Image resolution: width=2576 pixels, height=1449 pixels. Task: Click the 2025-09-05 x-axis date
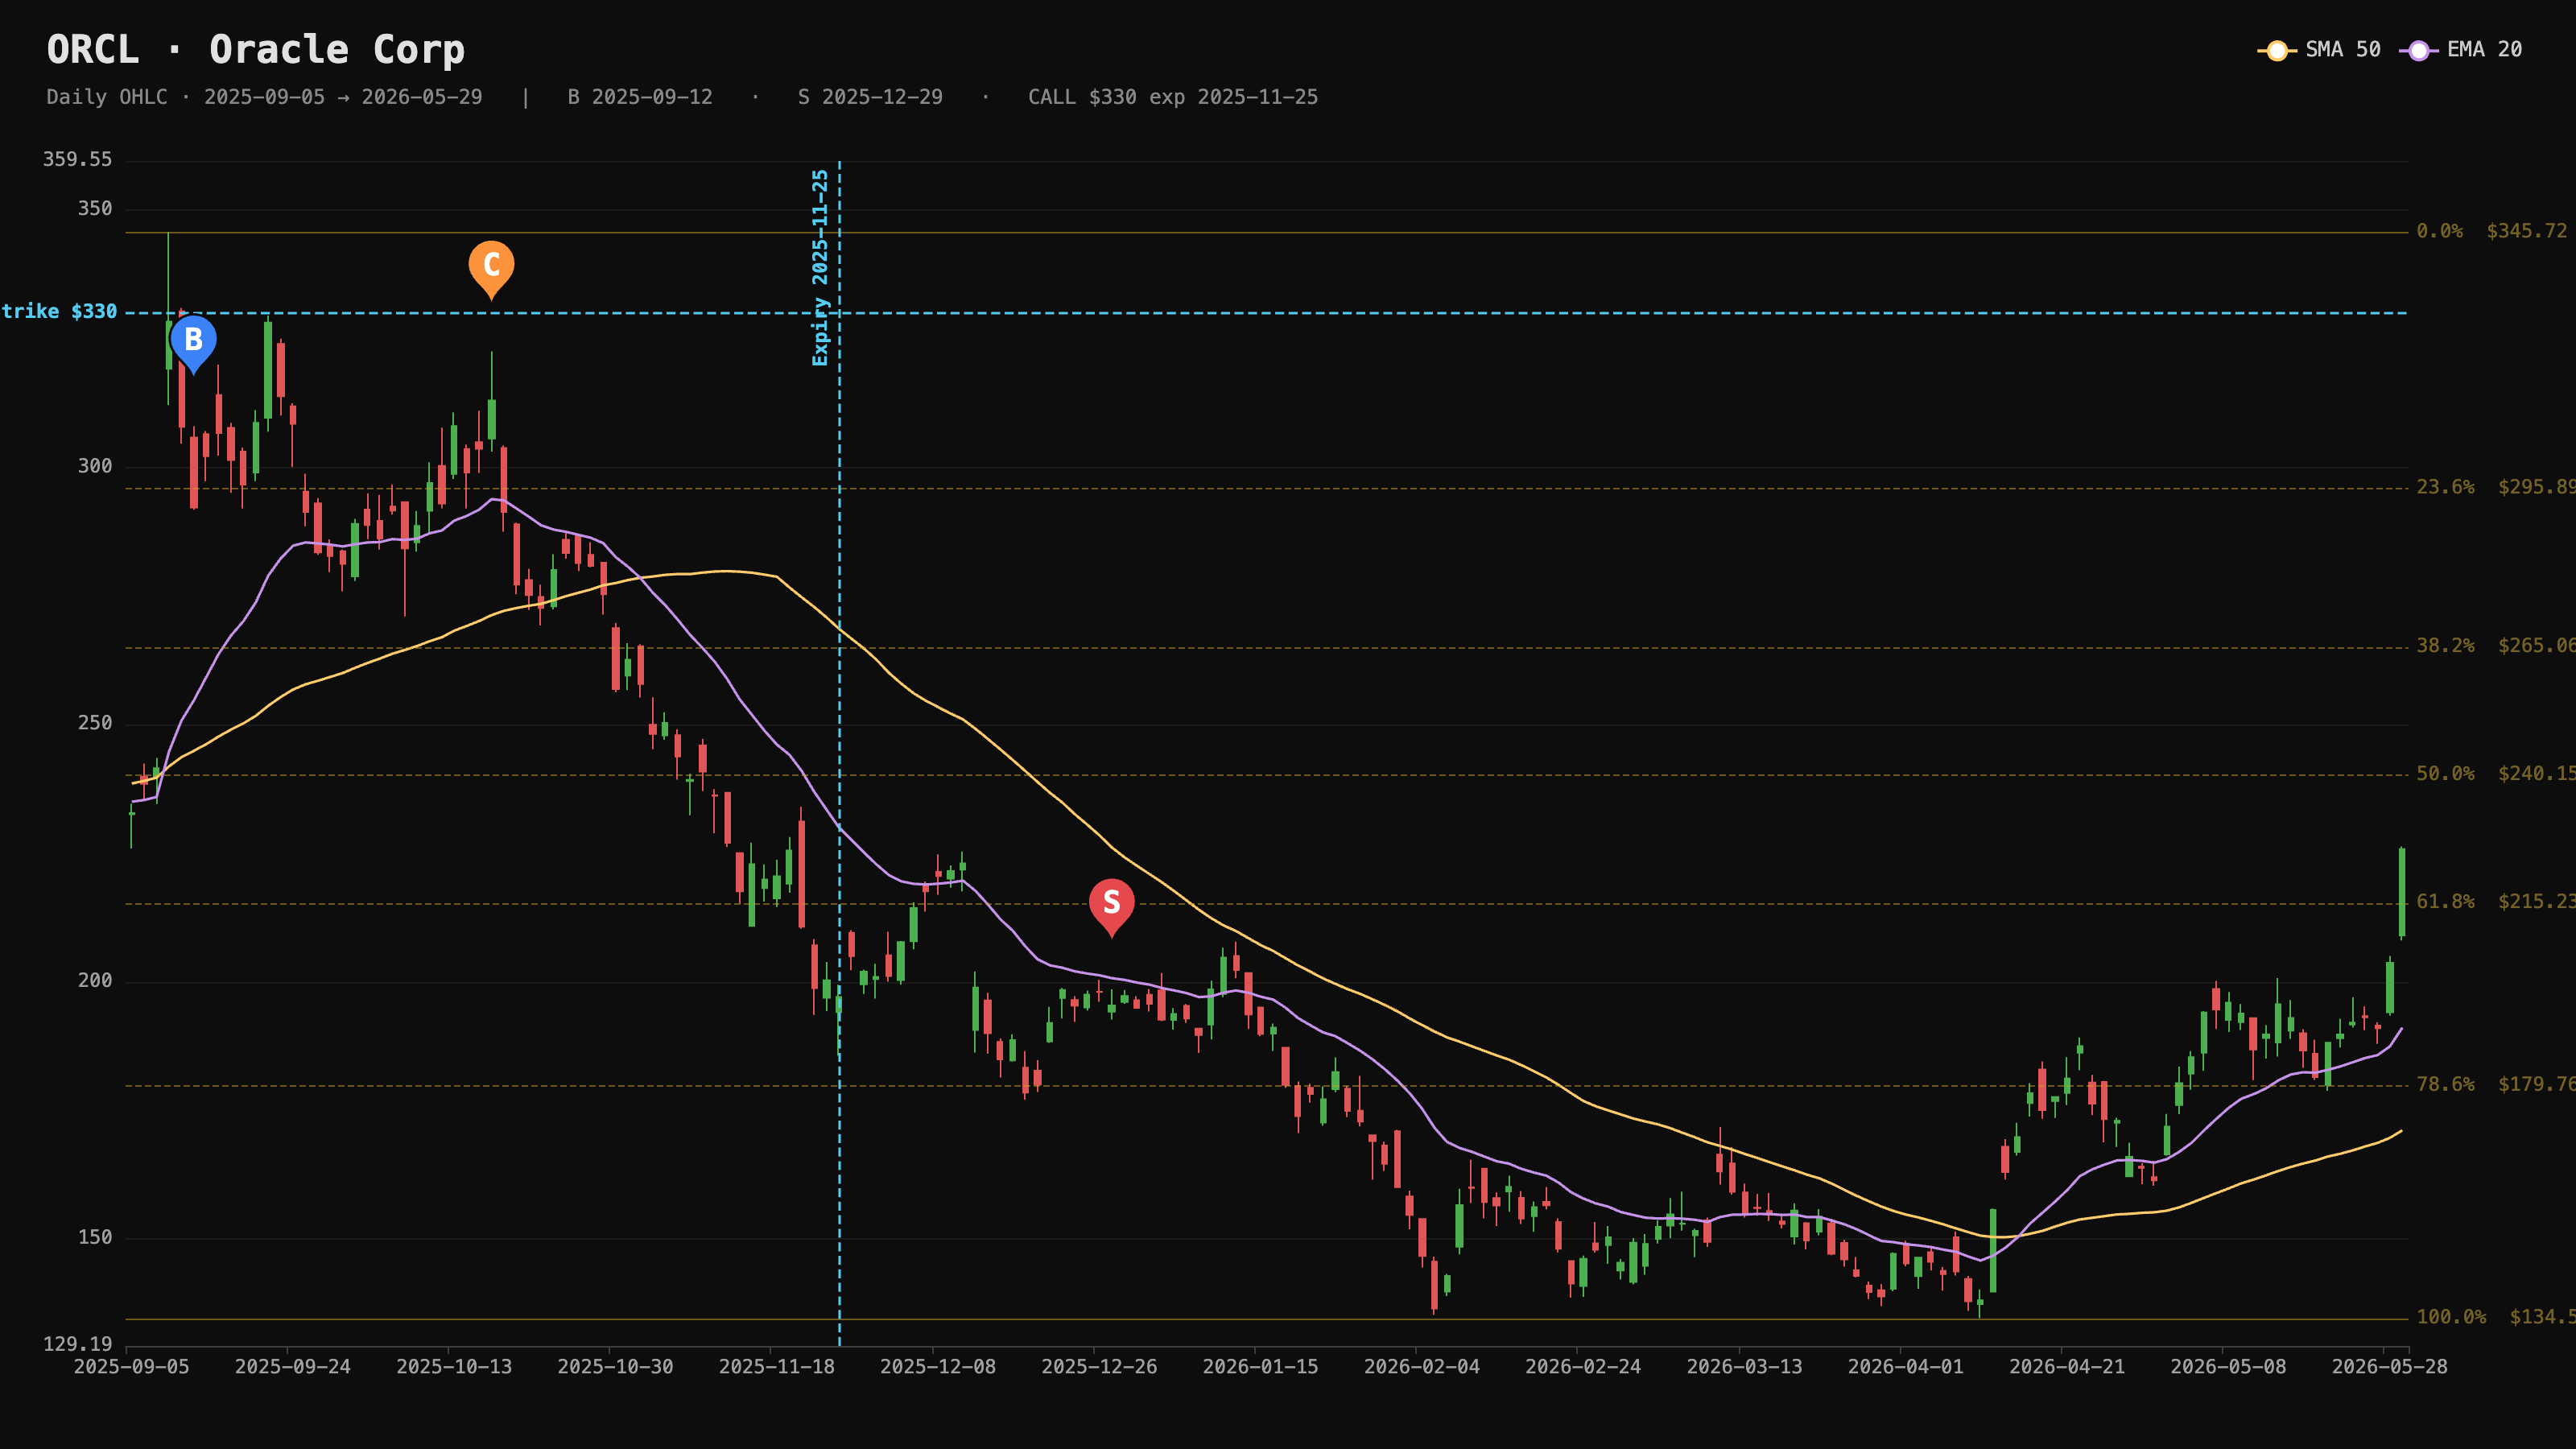pos(132,1367)
